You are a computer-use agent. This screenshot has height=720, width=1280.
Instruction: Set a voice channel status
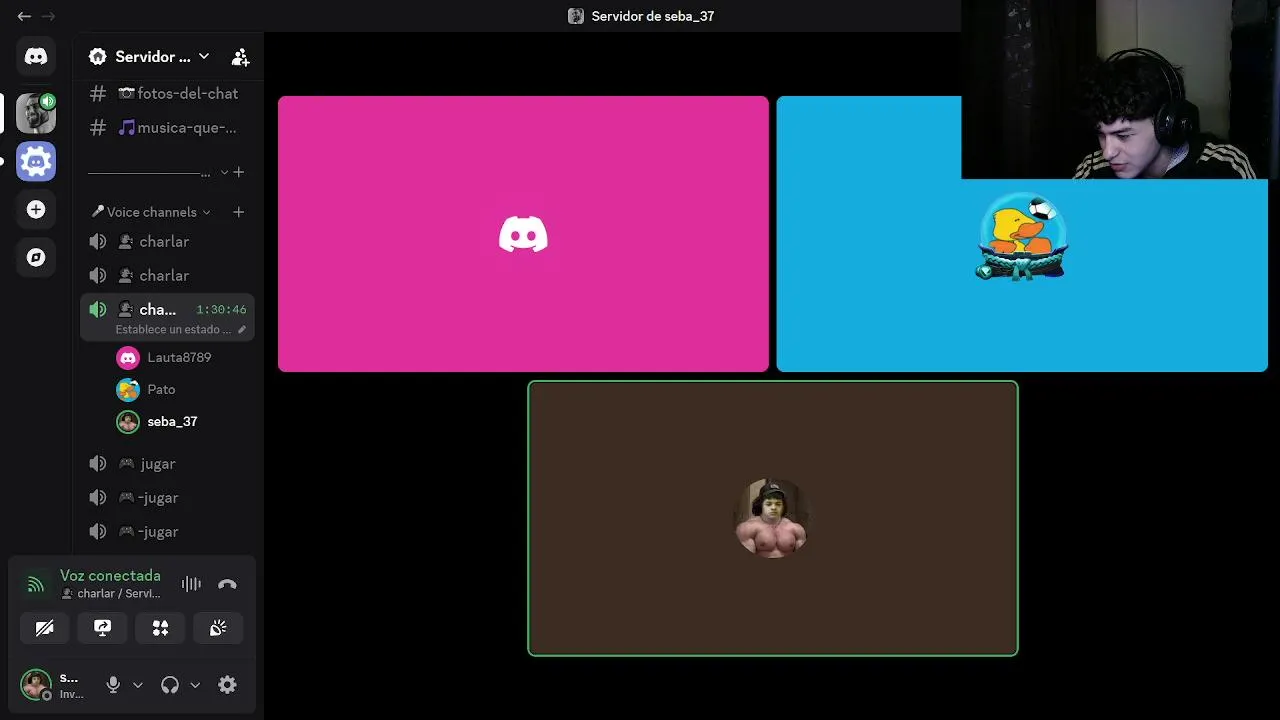(180, 330)
